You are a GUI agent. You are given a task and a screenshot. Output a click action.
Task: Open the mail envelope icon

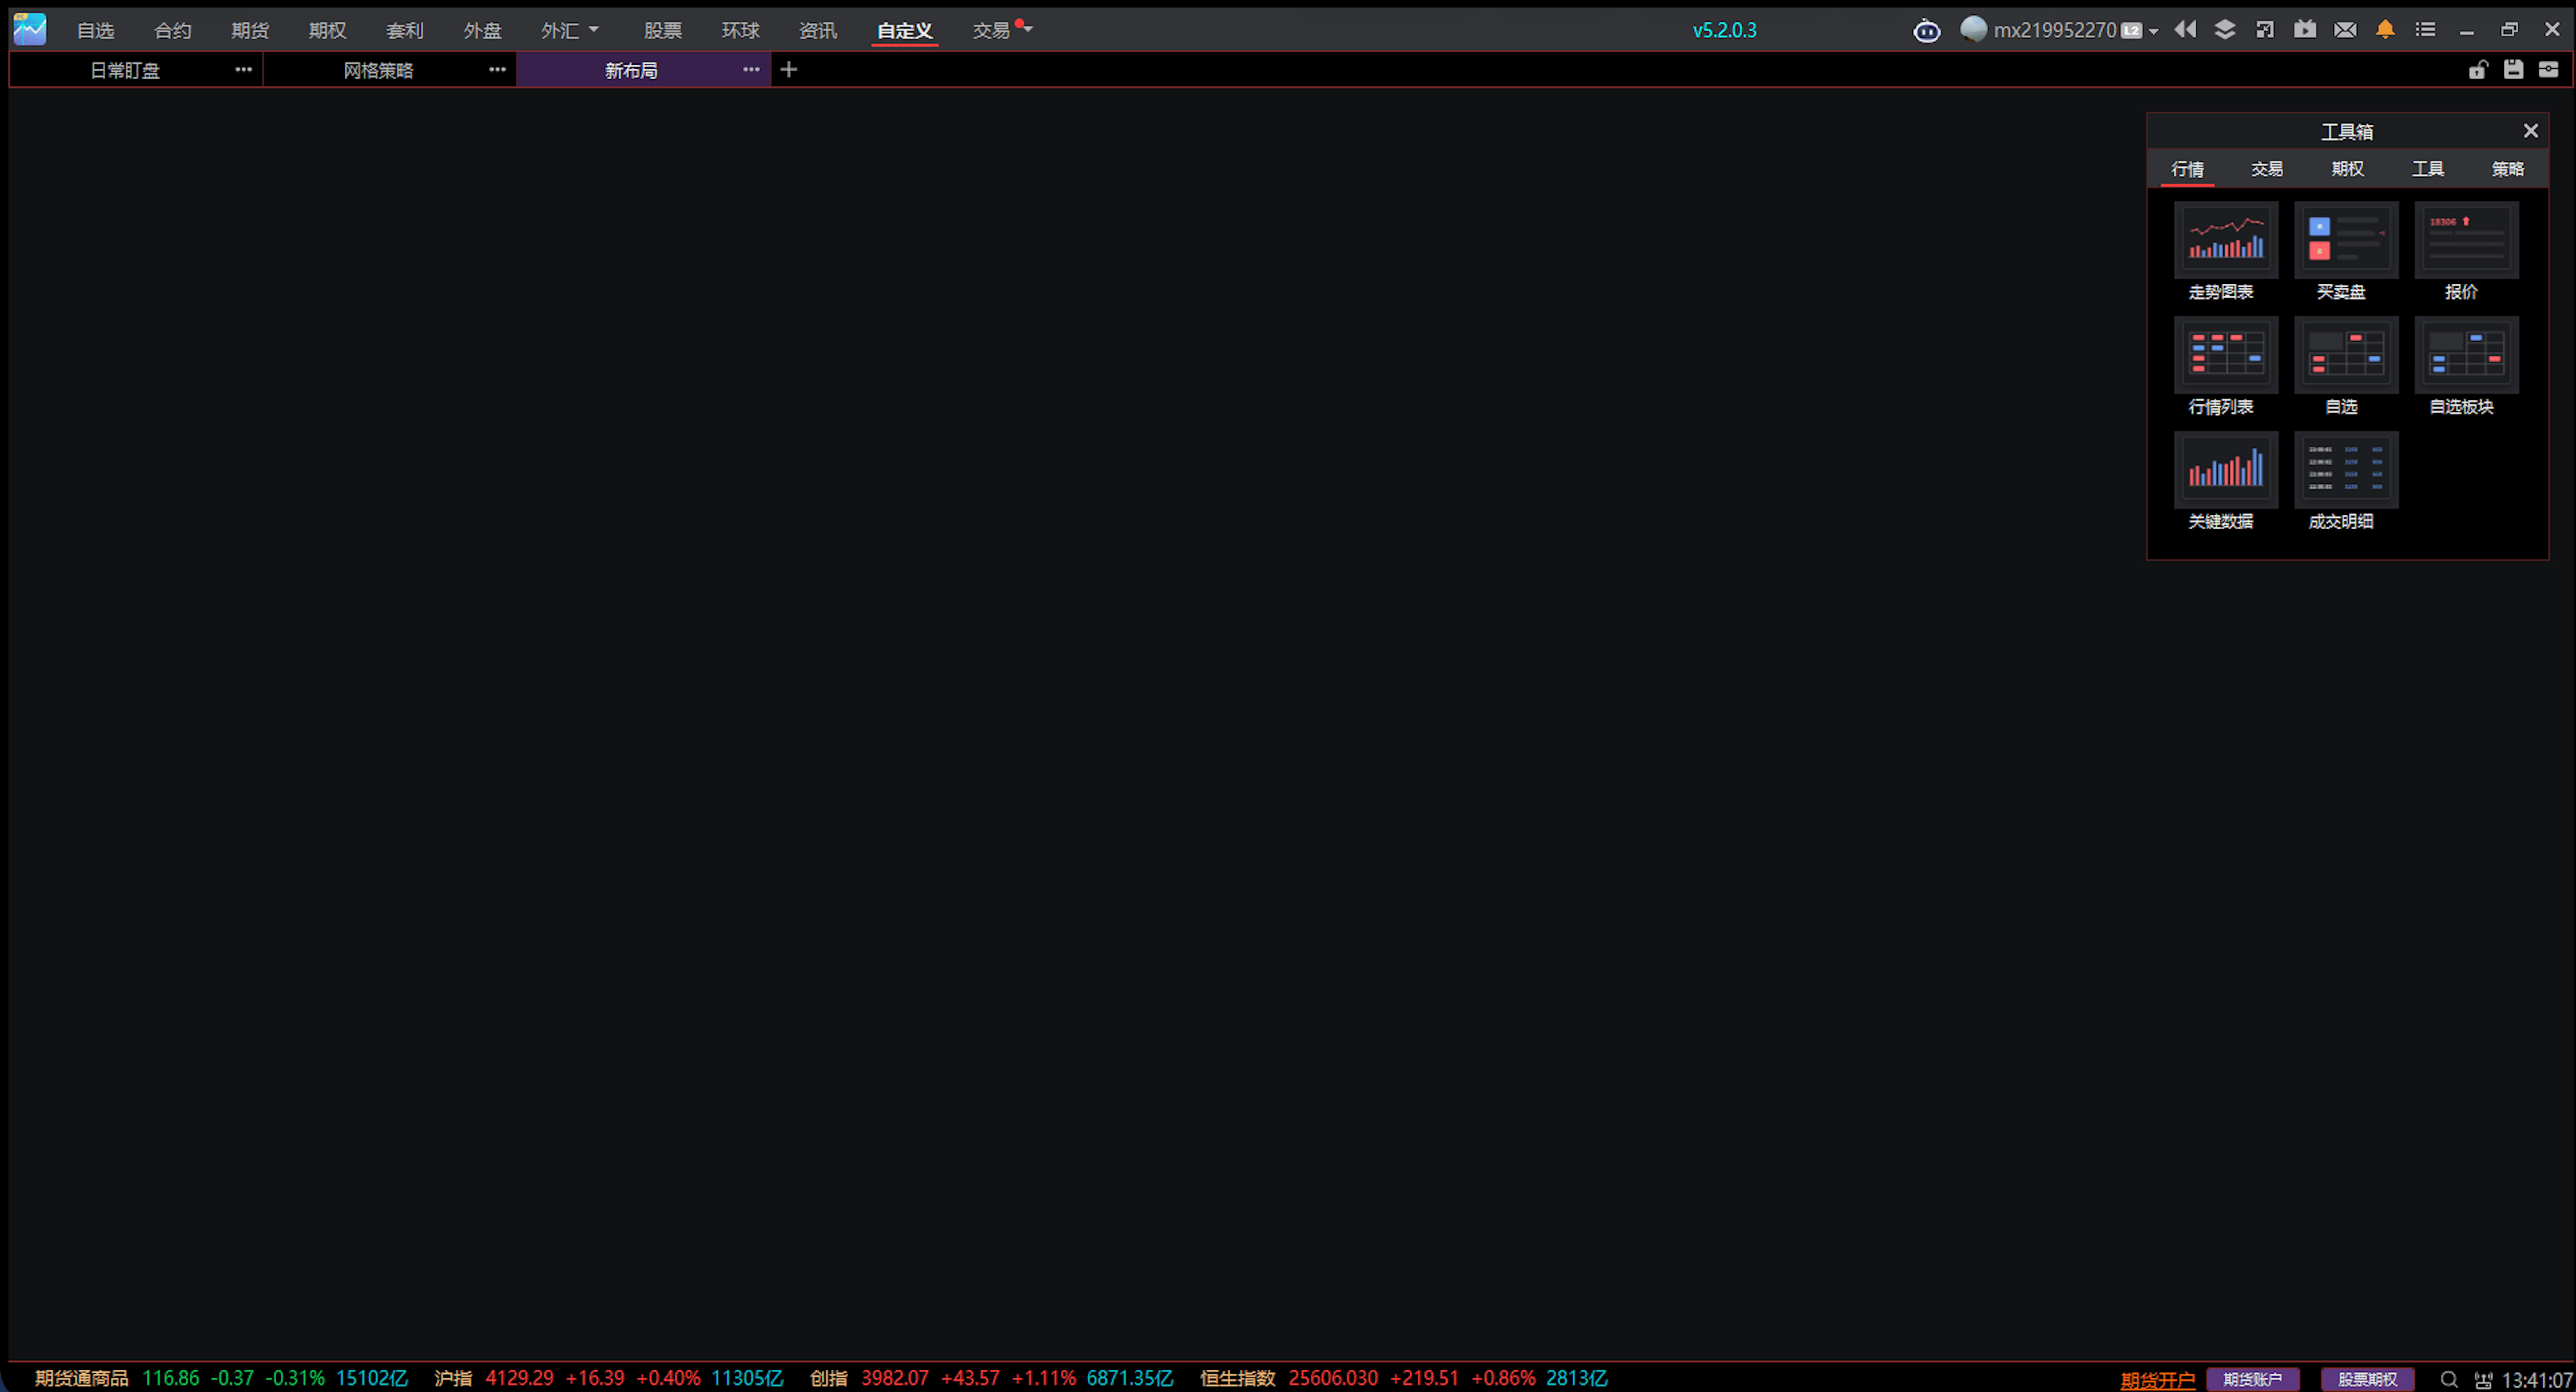(2345, 30)
